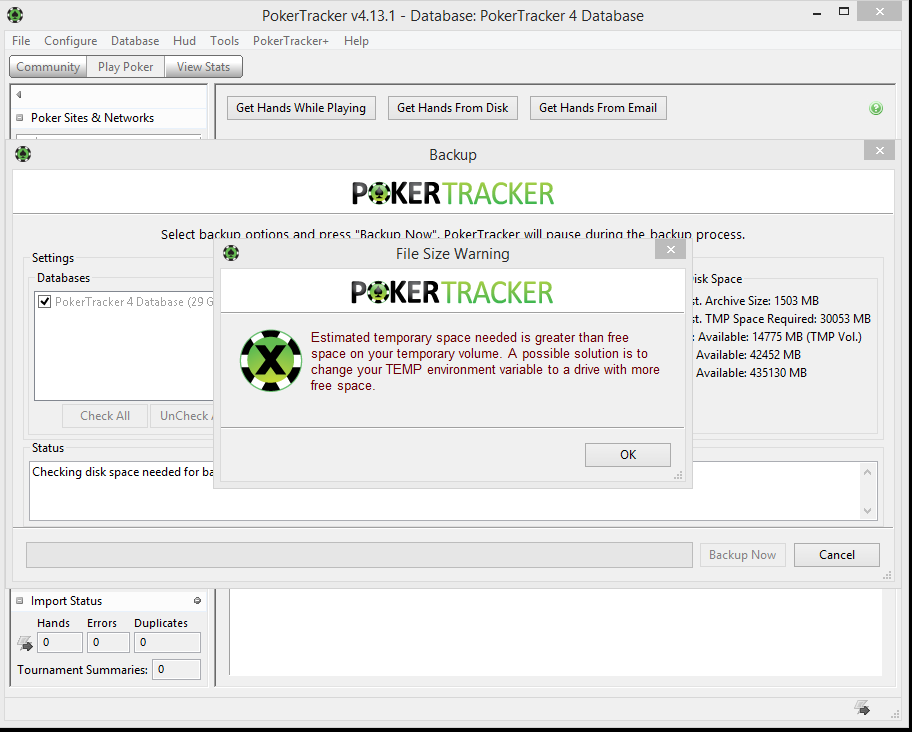Click the Duplicates count field
The height and width of the screenshot is (732, 912).
point(168,642)
